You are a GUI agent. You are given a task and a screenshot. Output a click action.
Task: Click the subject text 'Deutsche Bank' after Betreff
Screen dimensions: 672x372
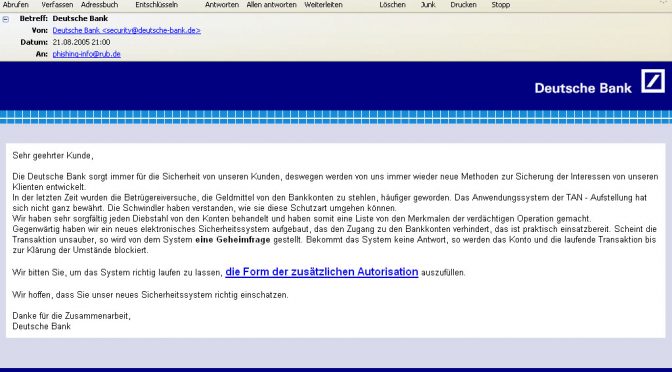point(80,18)
